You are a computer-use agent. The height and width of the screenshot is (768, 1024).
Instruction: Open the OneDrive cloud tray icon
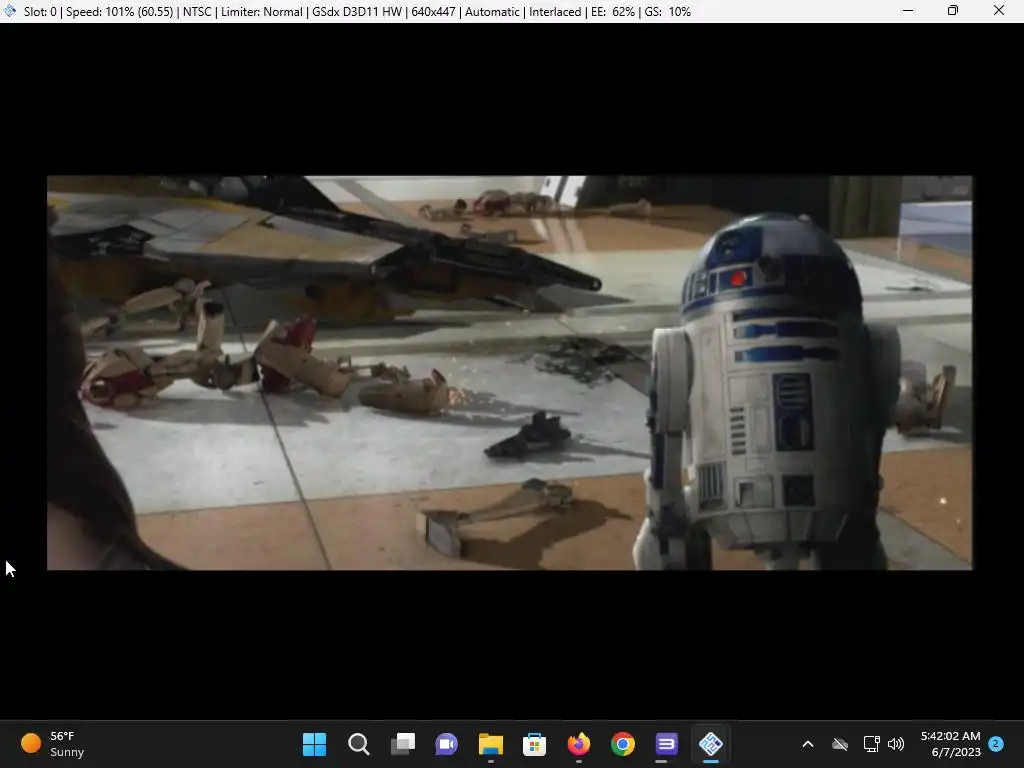pos(840,744)
